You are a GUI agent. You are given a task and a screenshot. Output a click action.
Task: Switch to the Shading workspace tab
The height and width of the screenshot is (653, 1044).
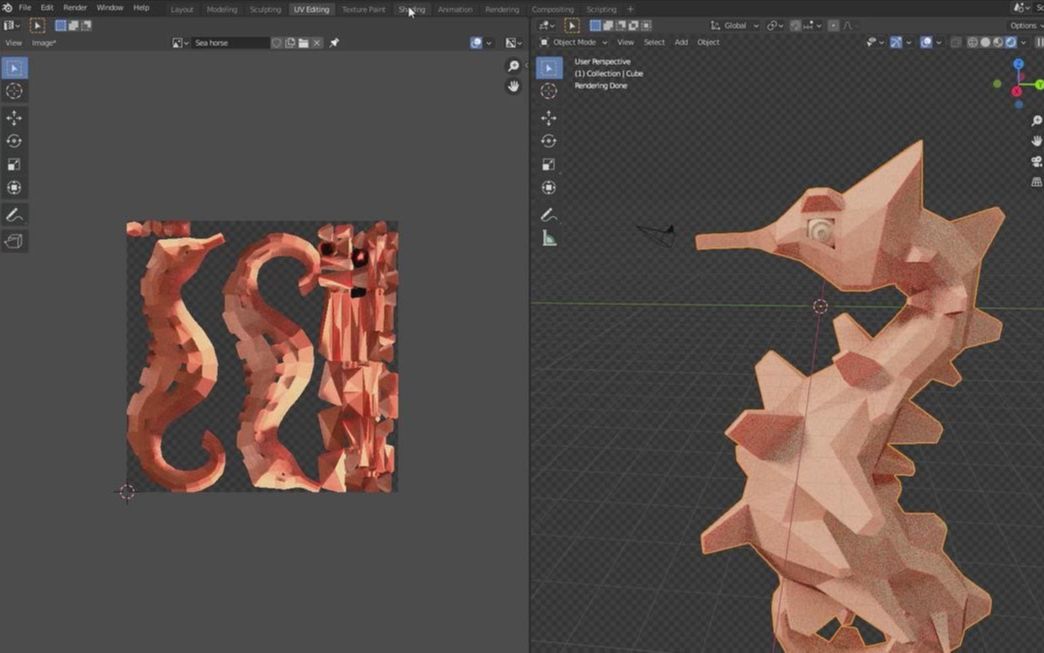pos(411,9)
